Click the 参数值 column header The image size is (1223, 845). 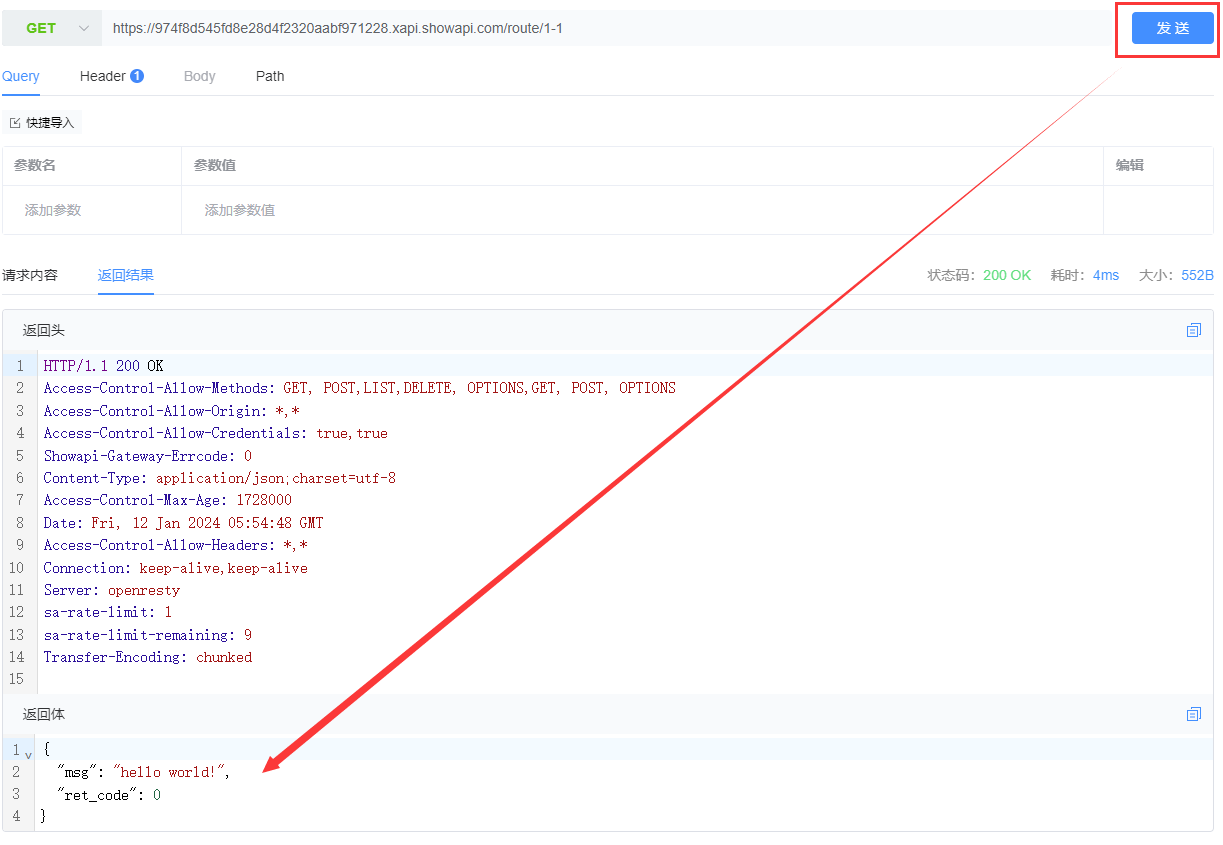pos(215,165)
